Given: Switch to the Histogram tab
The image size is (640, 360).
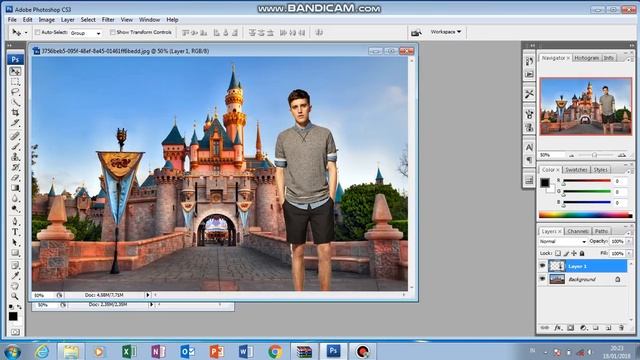Looking at the screenshot, I should point(587,58).
